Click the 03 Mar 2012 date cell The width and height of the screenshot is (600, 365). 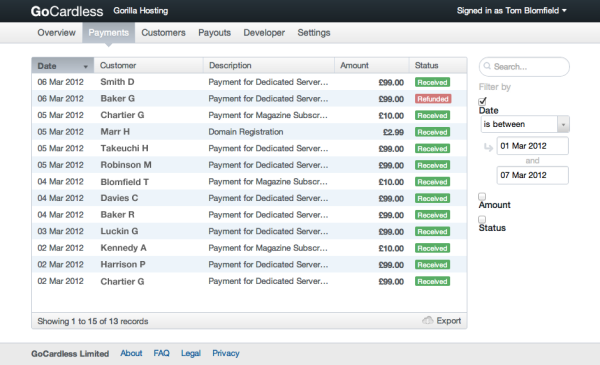click(60, 231)
